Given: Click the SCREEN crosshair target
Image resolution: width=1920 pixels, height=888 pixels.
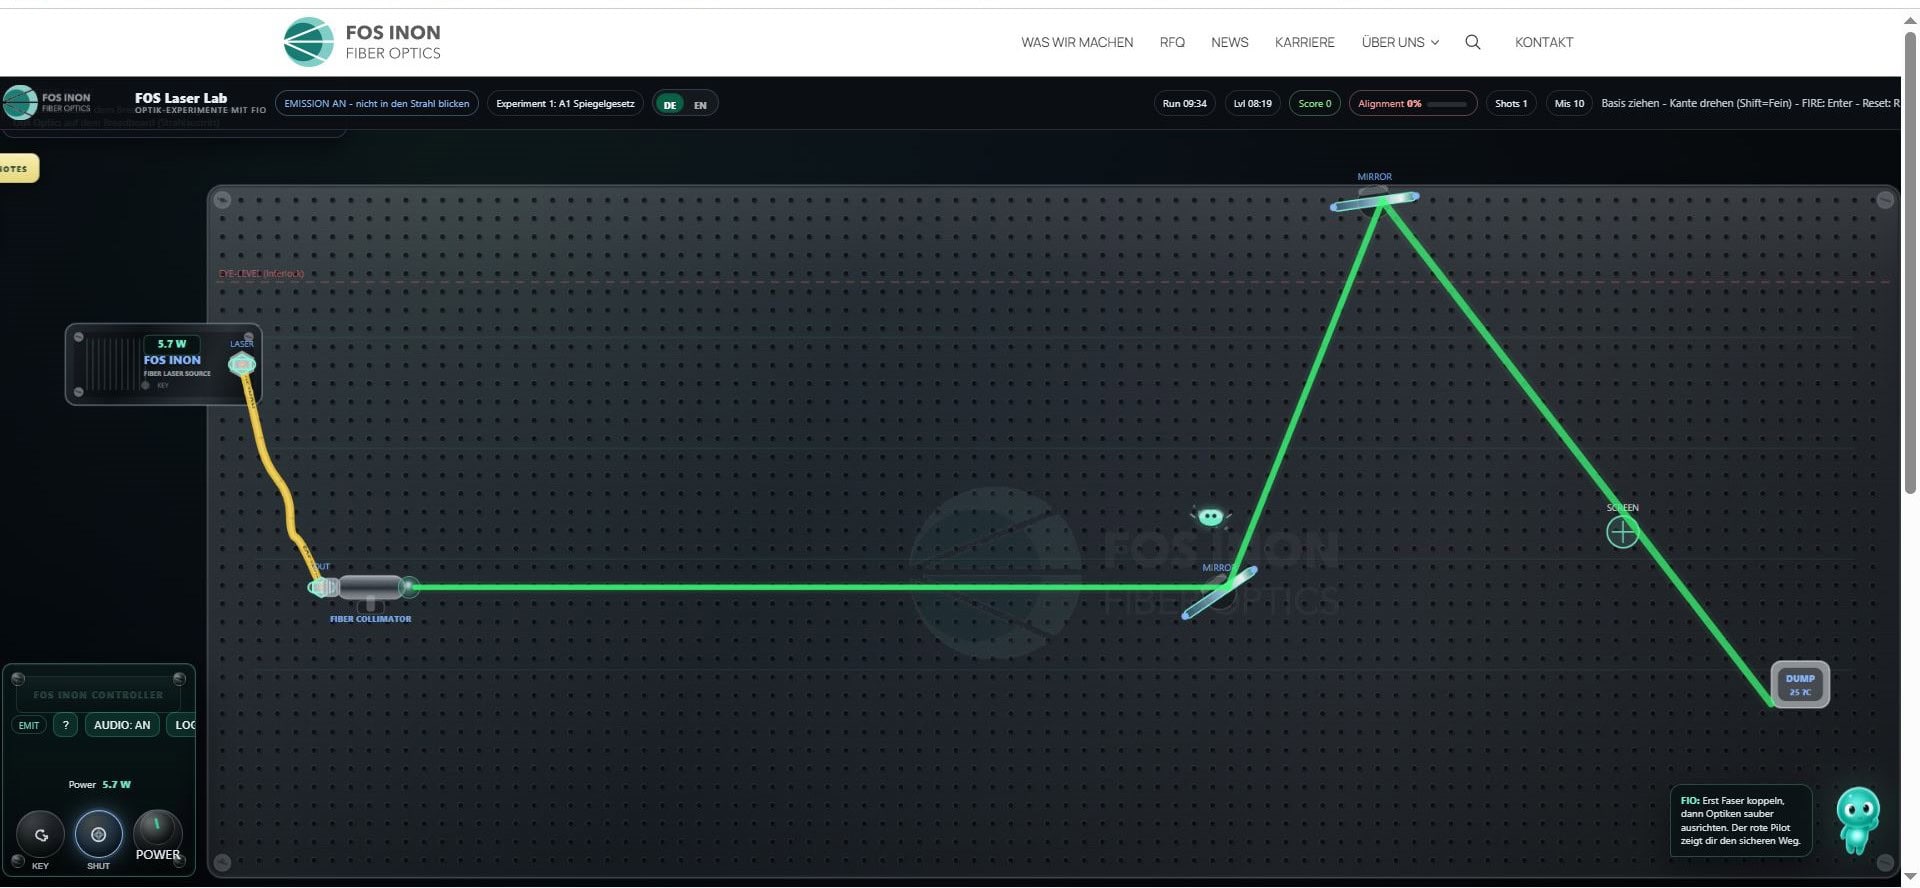Looking at the screenshot, I should 1622,532.
